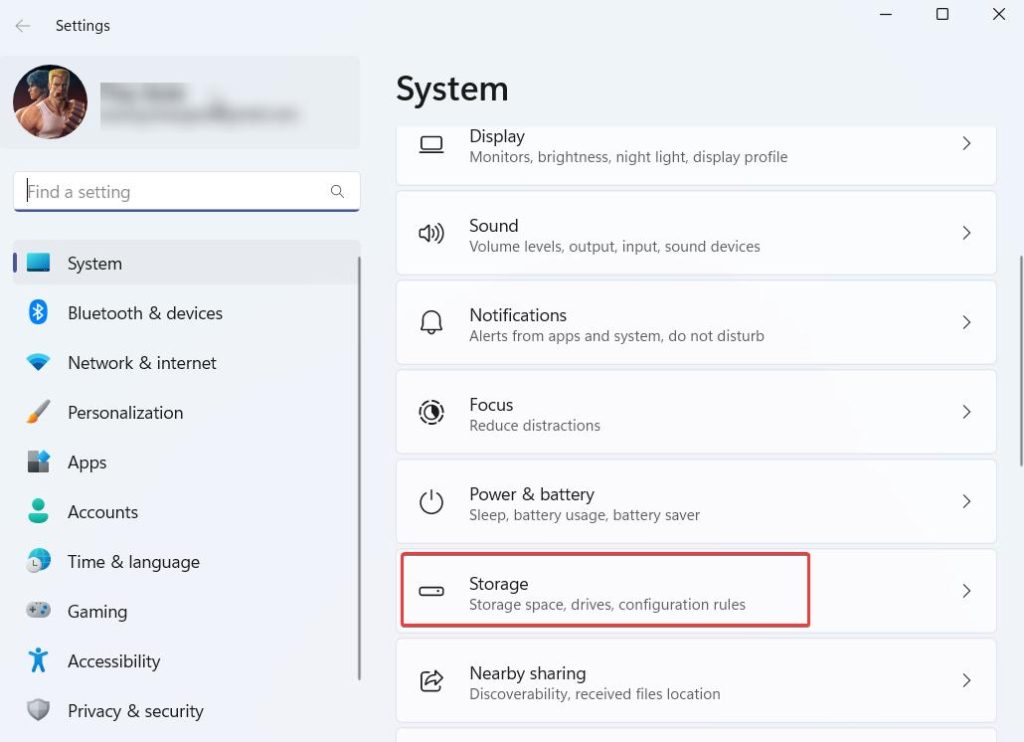Open Network & internet wifi icon
This screenshot has height=742, width=1024.
pyautogui.click(x=38, y=362)
